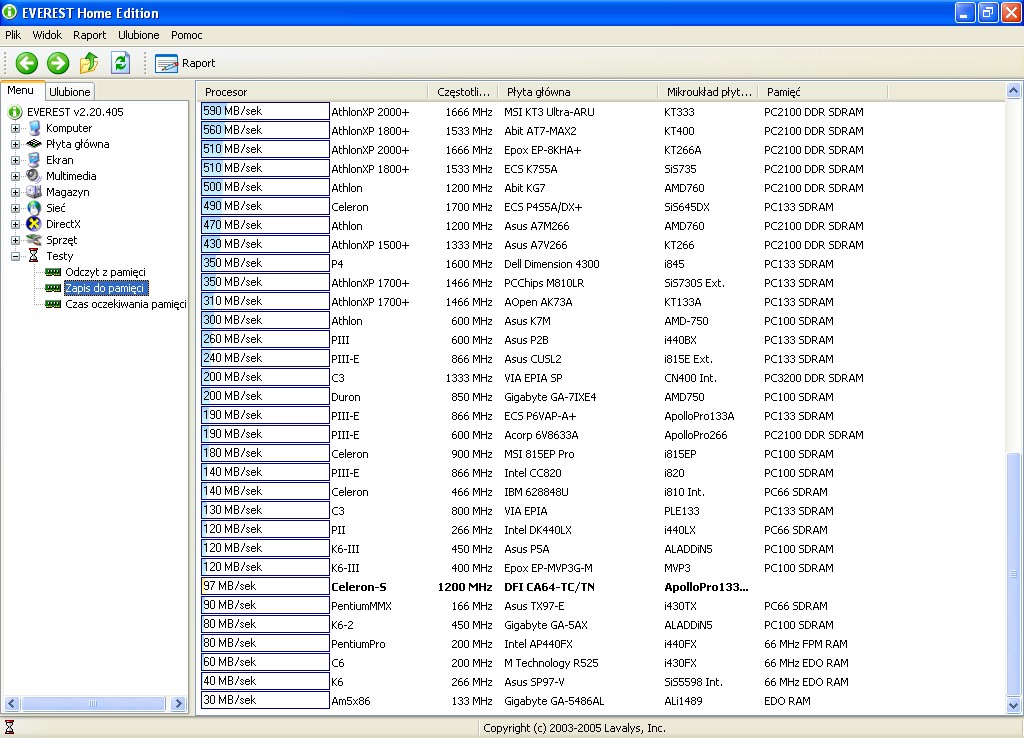The width and height of the screenshot is (1024, 738).
Task: Click the EVEREST v2.20.405 root icon
Action: point(14,112)
